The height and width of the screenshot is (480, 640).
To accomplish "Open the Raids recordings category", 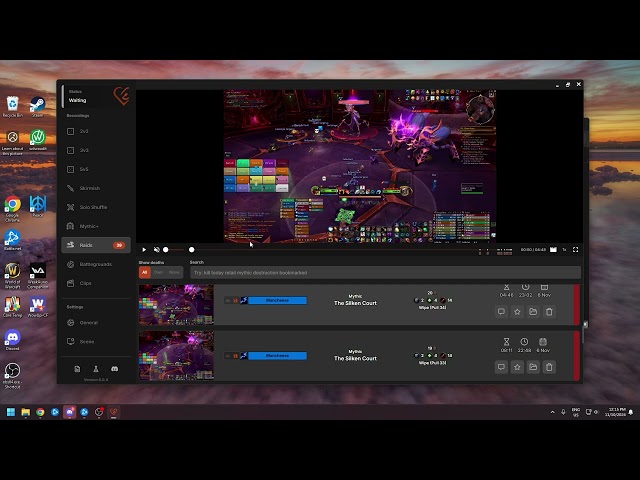I will [96, 245].
